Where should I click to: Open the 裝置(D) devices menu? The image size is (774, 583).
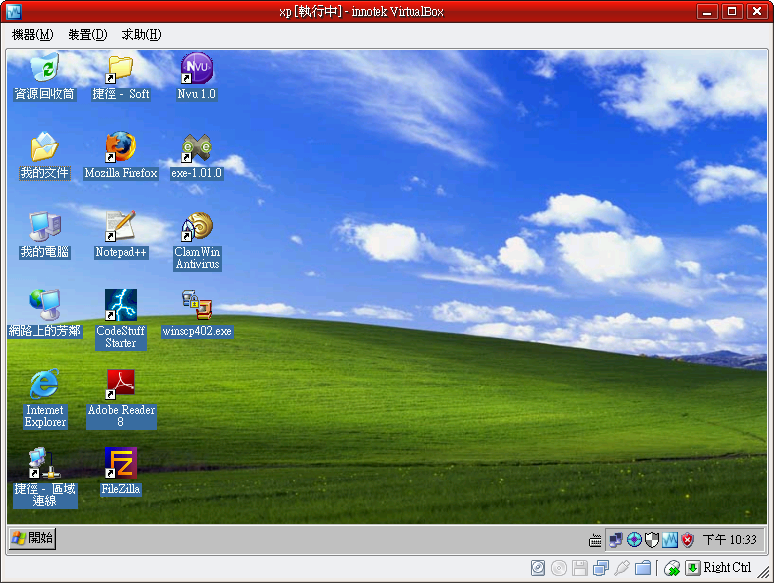[87, 35]
